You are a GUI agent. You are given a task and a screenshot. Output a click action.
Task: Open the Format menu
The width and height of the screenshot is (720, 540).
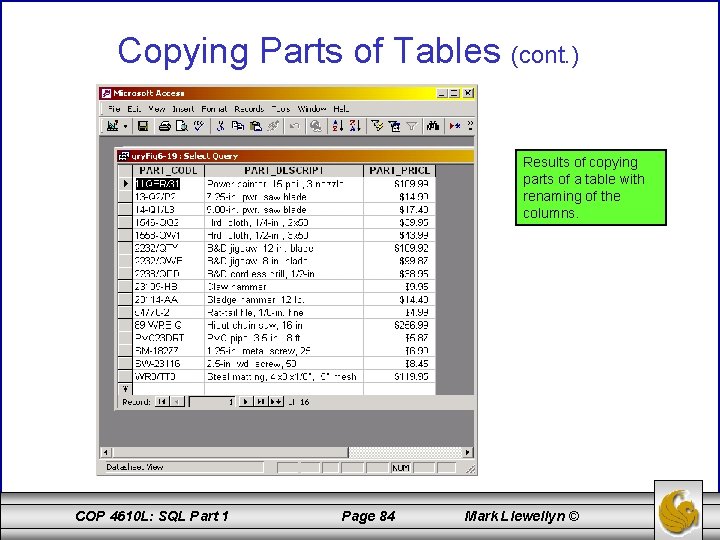[214, 109]
